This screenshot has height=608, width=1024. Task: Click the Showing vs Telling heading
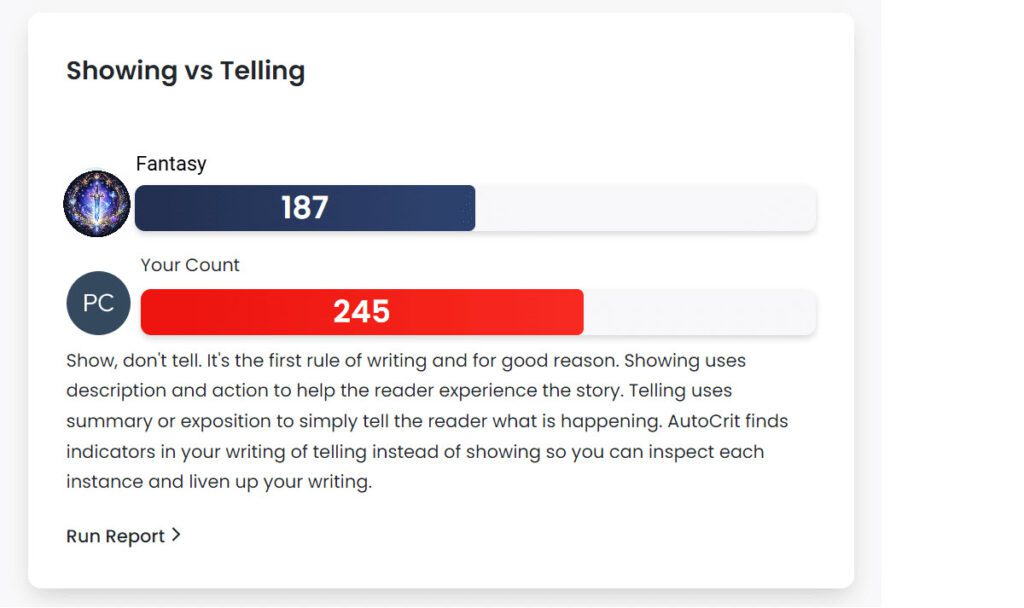pyautogui.click(x=185, y=71)
